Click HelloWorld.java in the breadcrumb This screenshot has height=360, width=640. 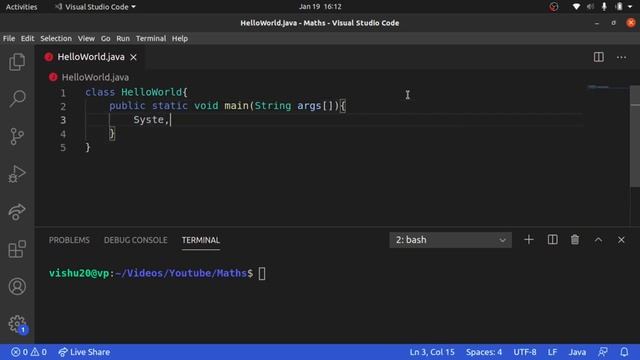[x=95, y=77]
